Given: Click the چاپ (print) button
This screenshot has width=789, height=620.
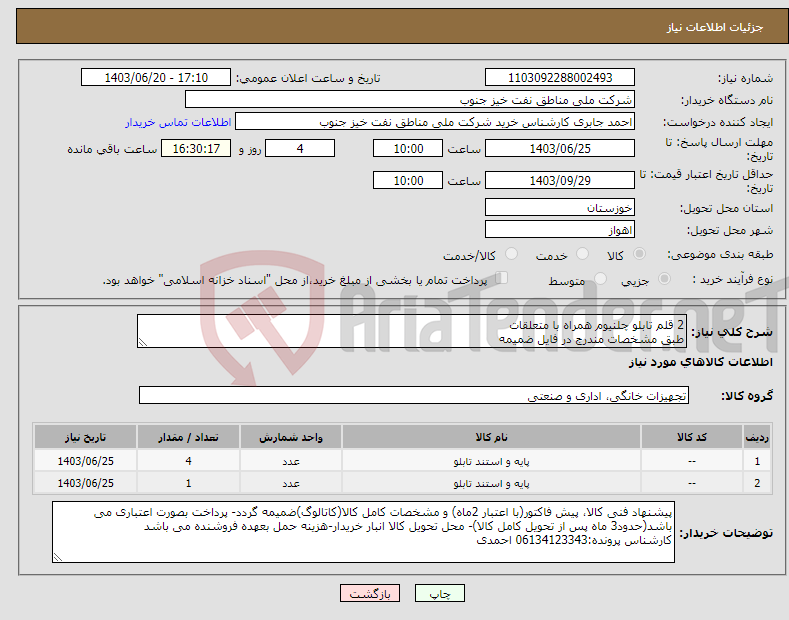Looking at the screenshot, I should pyautogui.click(x=439, y=593).
